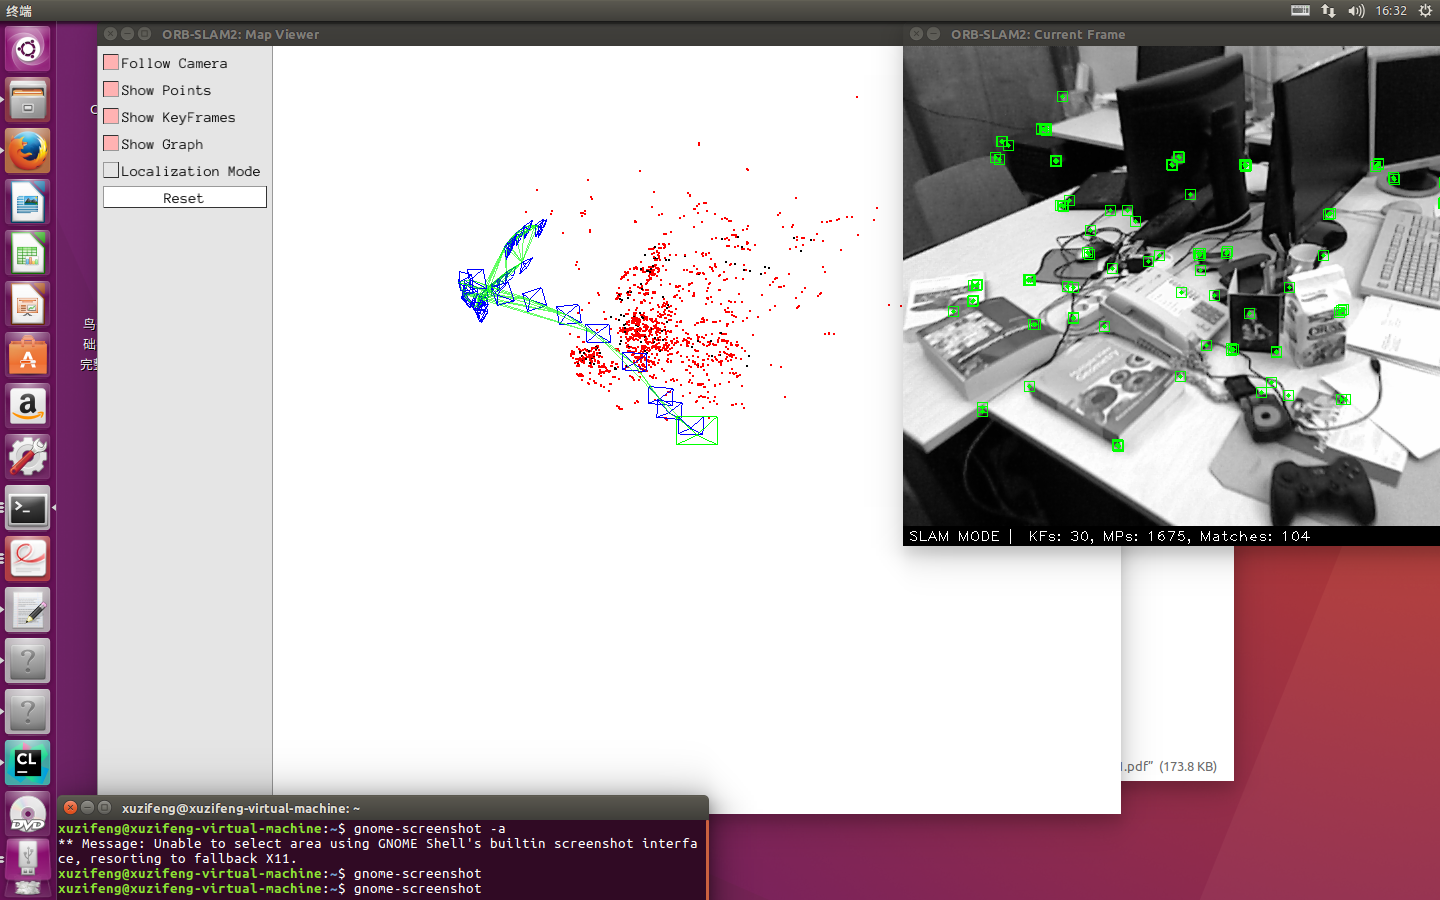Open the Amazon launcher icon

coord(27,406)
